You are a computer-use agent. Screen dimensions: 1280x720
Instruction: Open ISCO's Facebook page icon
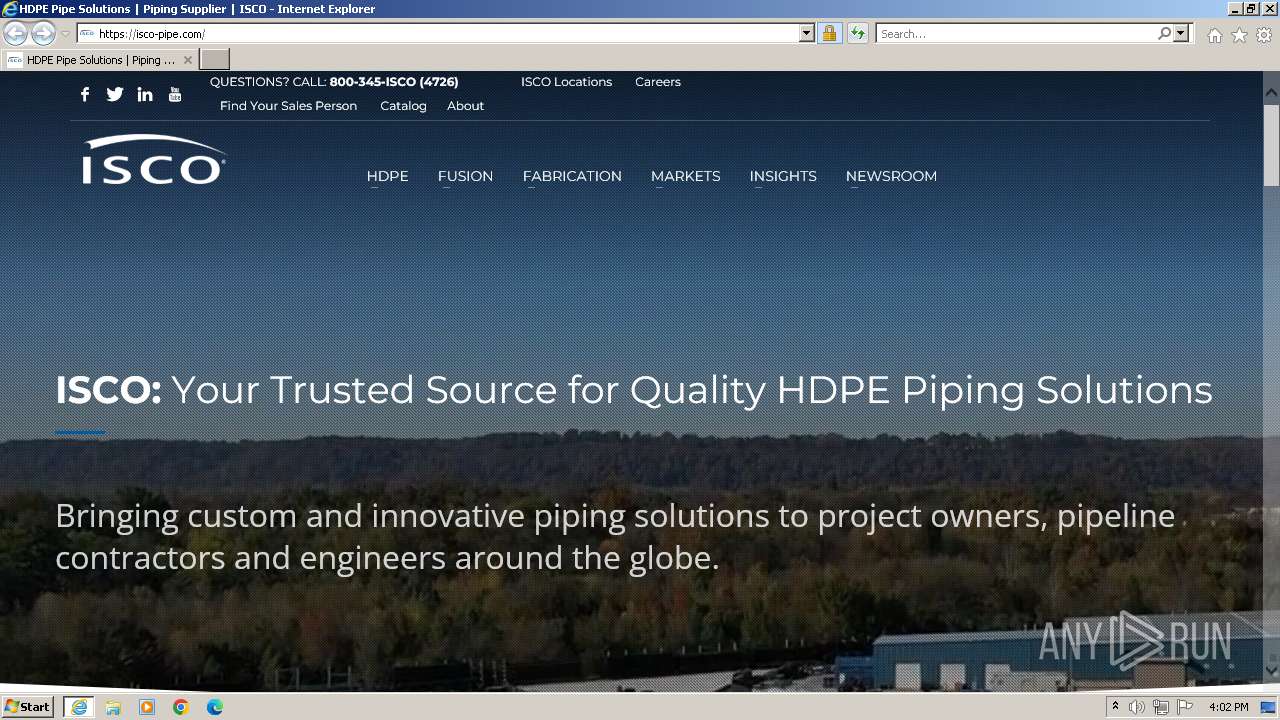(85, 94)
